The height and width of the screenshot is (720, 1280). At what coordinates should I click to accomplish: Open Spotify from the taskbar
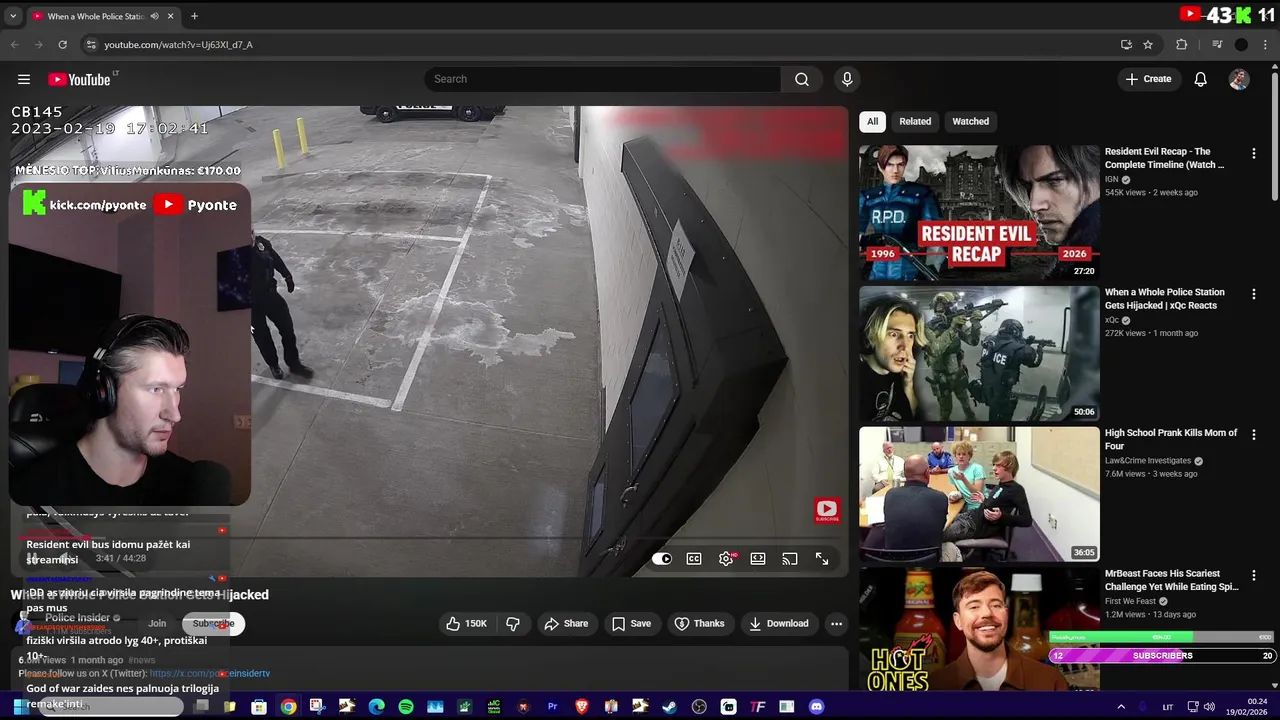pyautogui.click(x=406, y=707)
